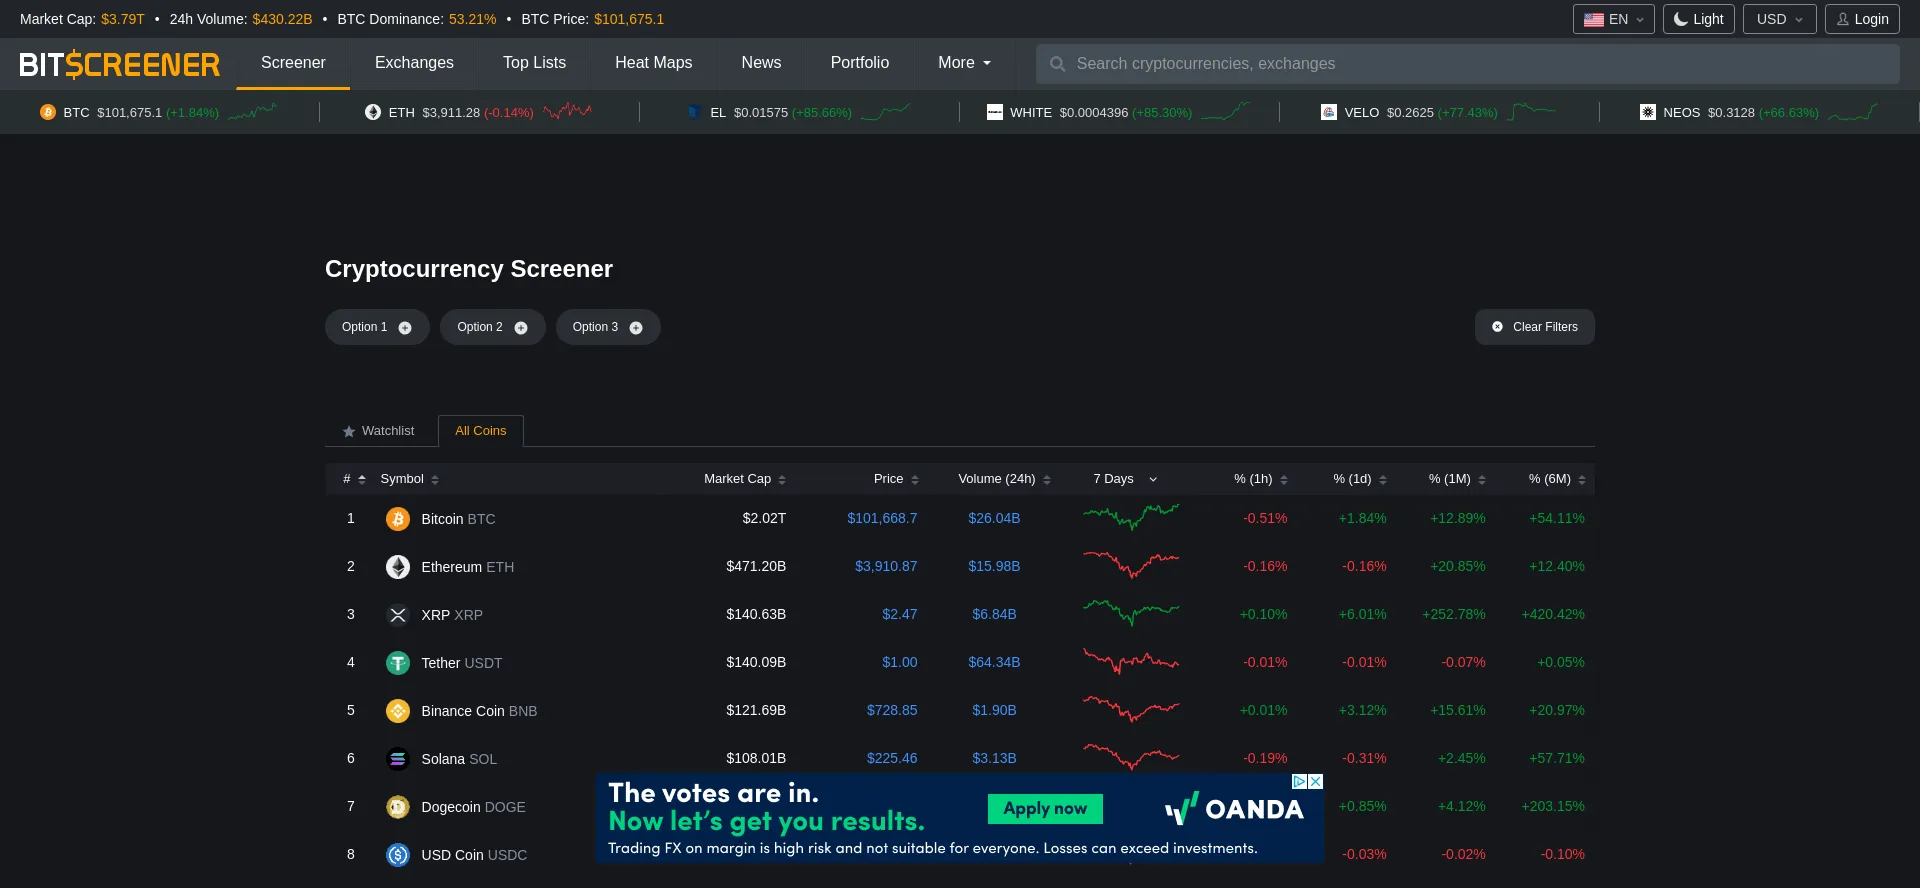1920x888 pixels.
Task: Click the EL token icon in ticker
Action: coord(694,112)
